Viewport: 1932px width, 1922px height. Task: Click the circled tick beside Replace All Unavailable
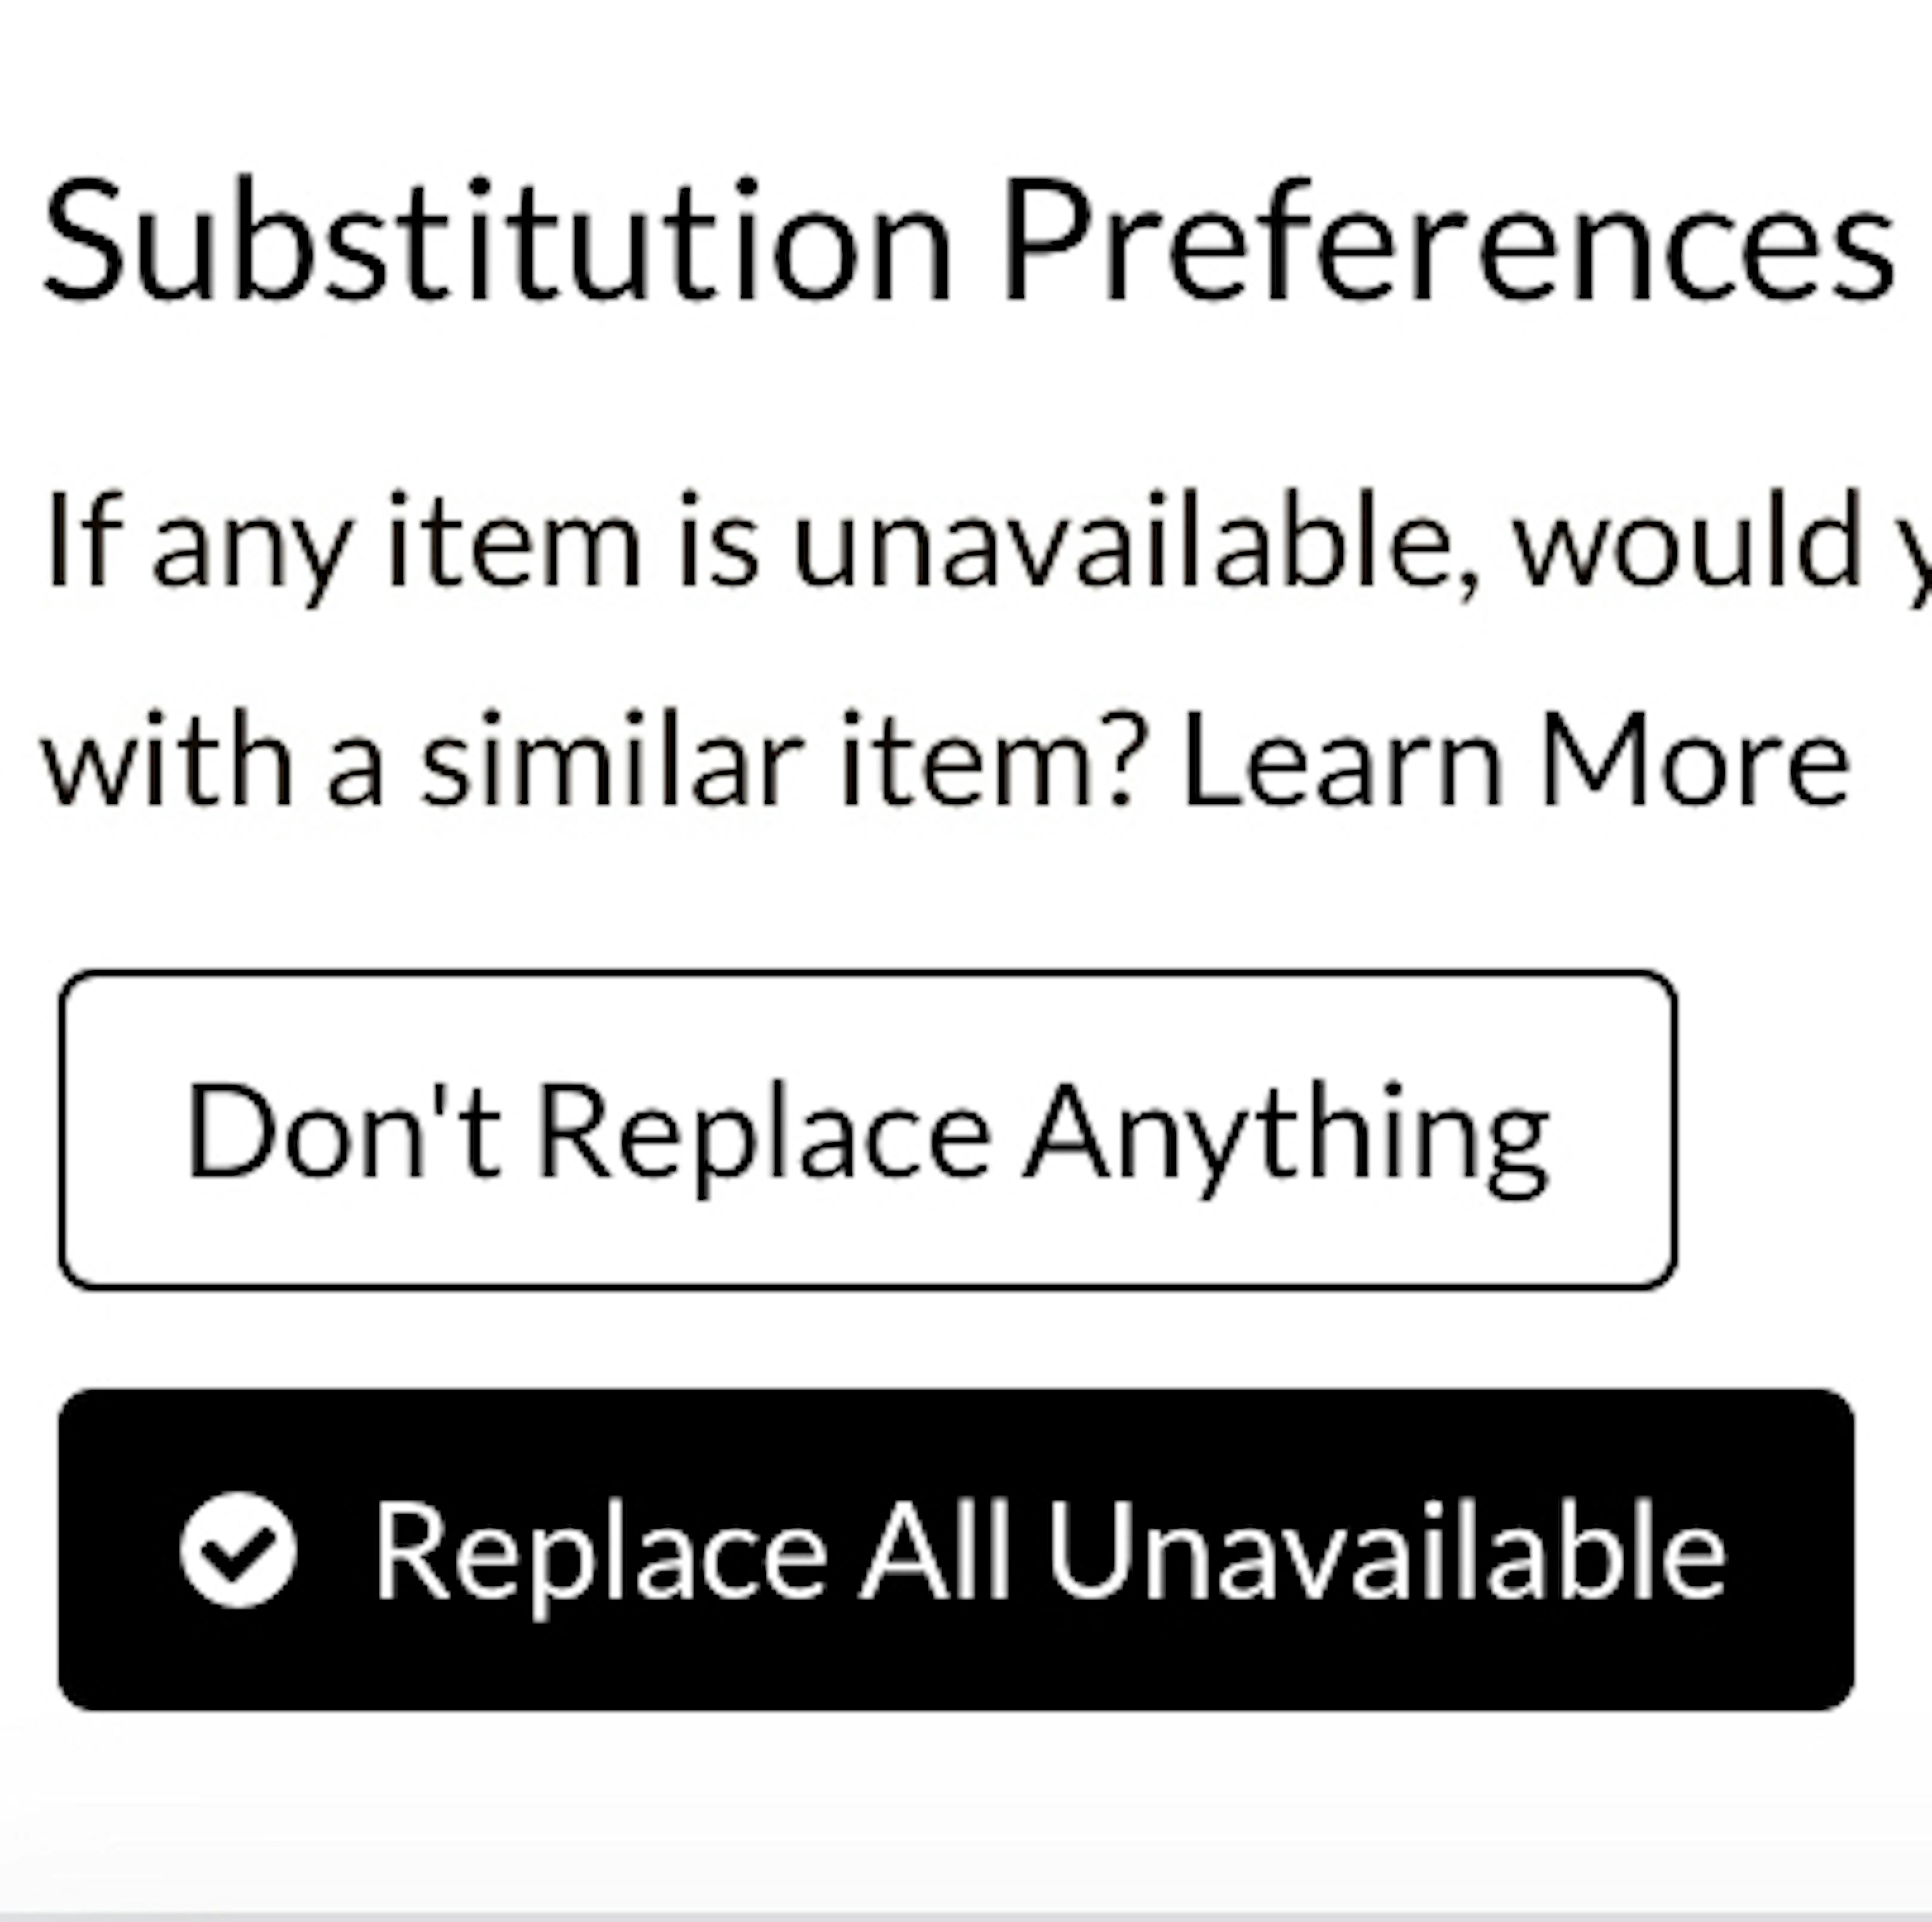pos(238,1549)
